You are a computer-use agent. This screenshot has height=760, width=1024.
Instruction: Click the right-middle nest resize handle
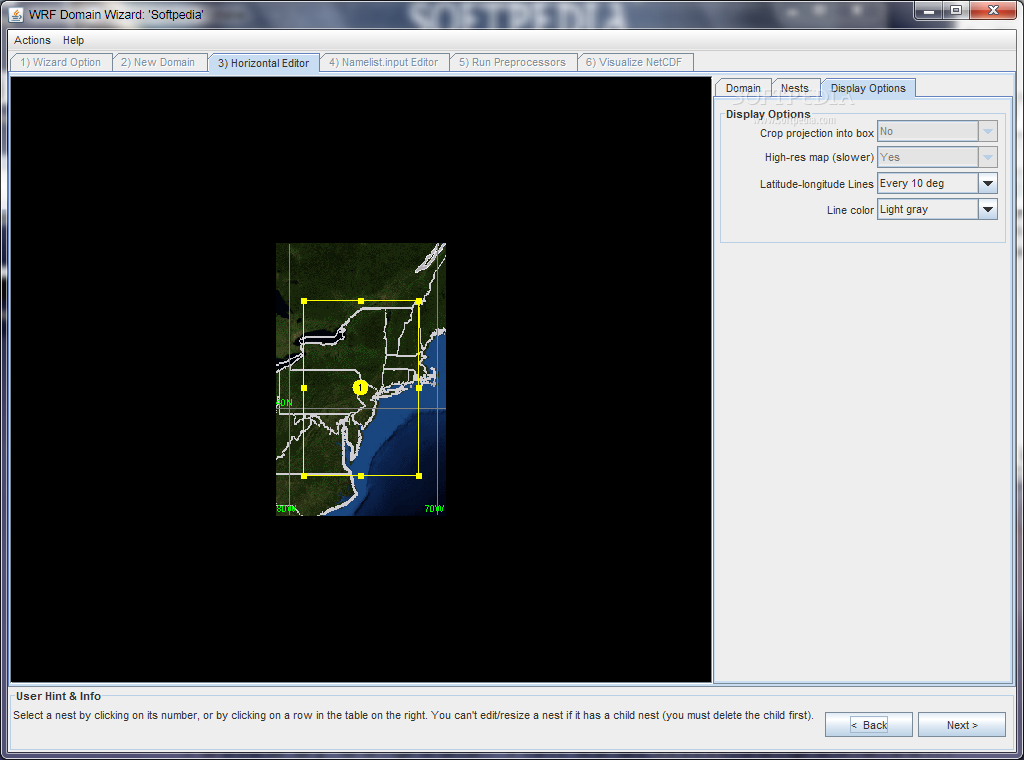coord(419,388)
